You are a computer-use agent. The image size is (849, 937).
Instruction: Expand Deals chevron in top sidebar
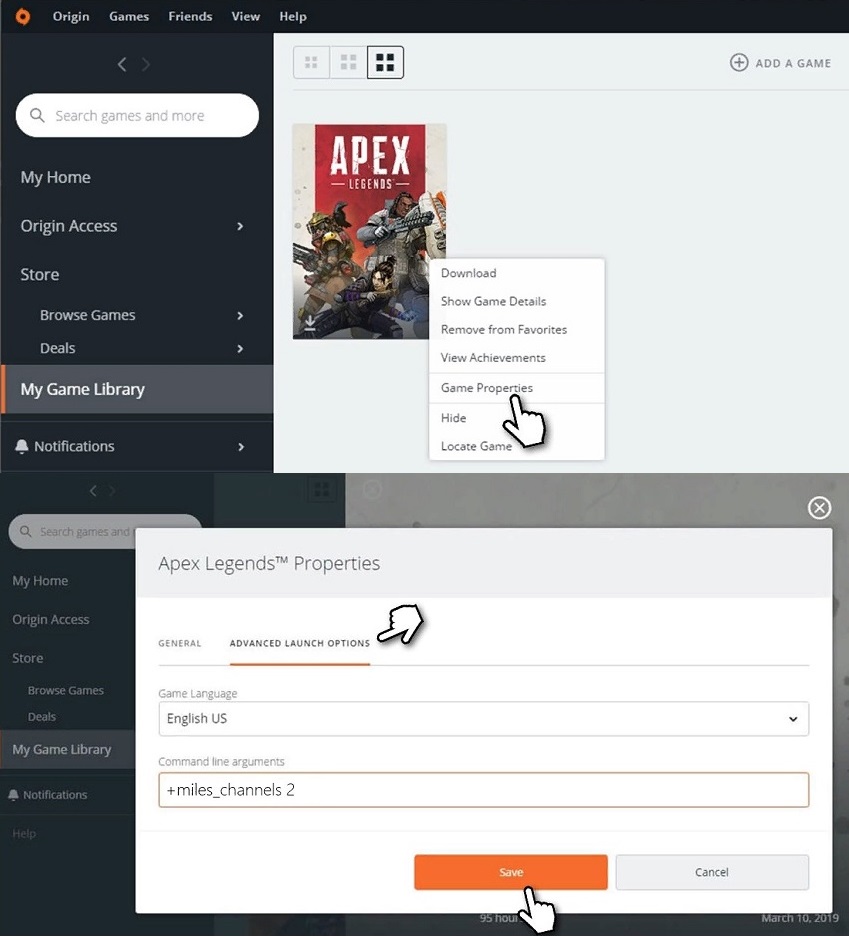point(240,348)
